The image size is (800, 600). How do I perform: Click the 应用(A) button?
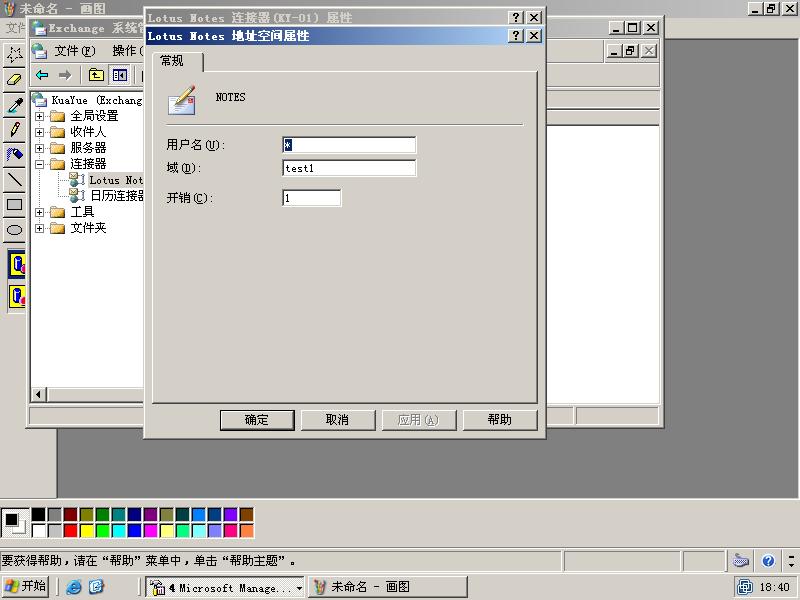tap(418, 420)
